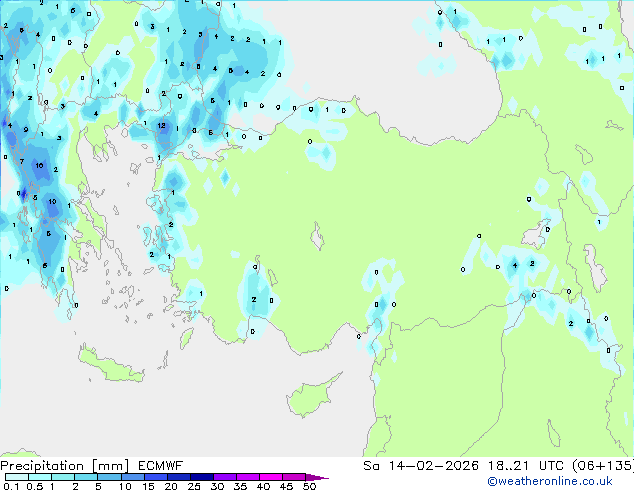Click the '18..21 UTC' time text

tap(528, 466)
